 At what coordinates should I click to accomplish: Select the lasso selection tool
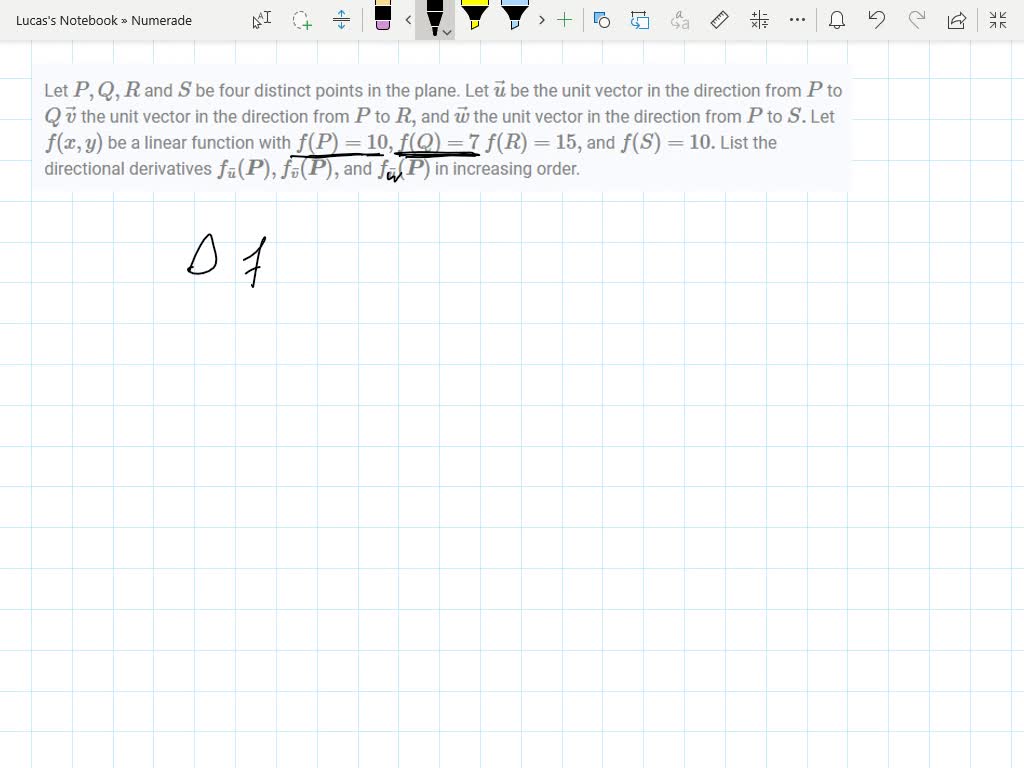pyautogui.click(x=297, y=20)
